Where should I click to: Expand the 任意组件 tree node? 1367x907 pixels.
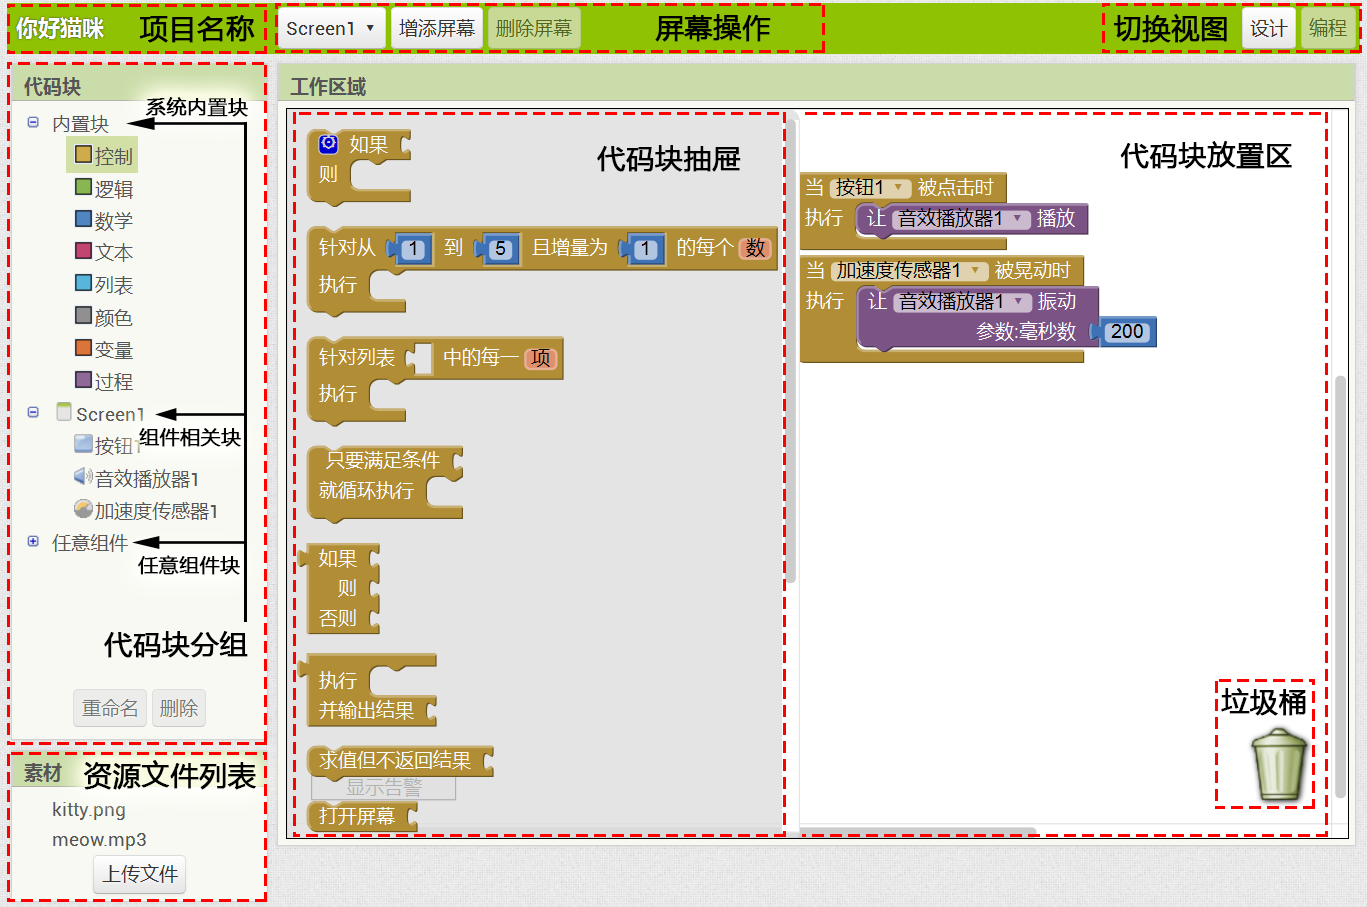point(33,541)
